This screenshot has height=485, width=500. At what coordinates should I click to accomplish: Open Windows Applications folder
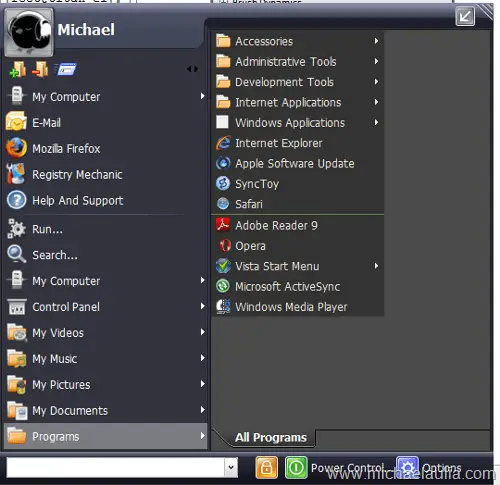click(x=298, y=123)
